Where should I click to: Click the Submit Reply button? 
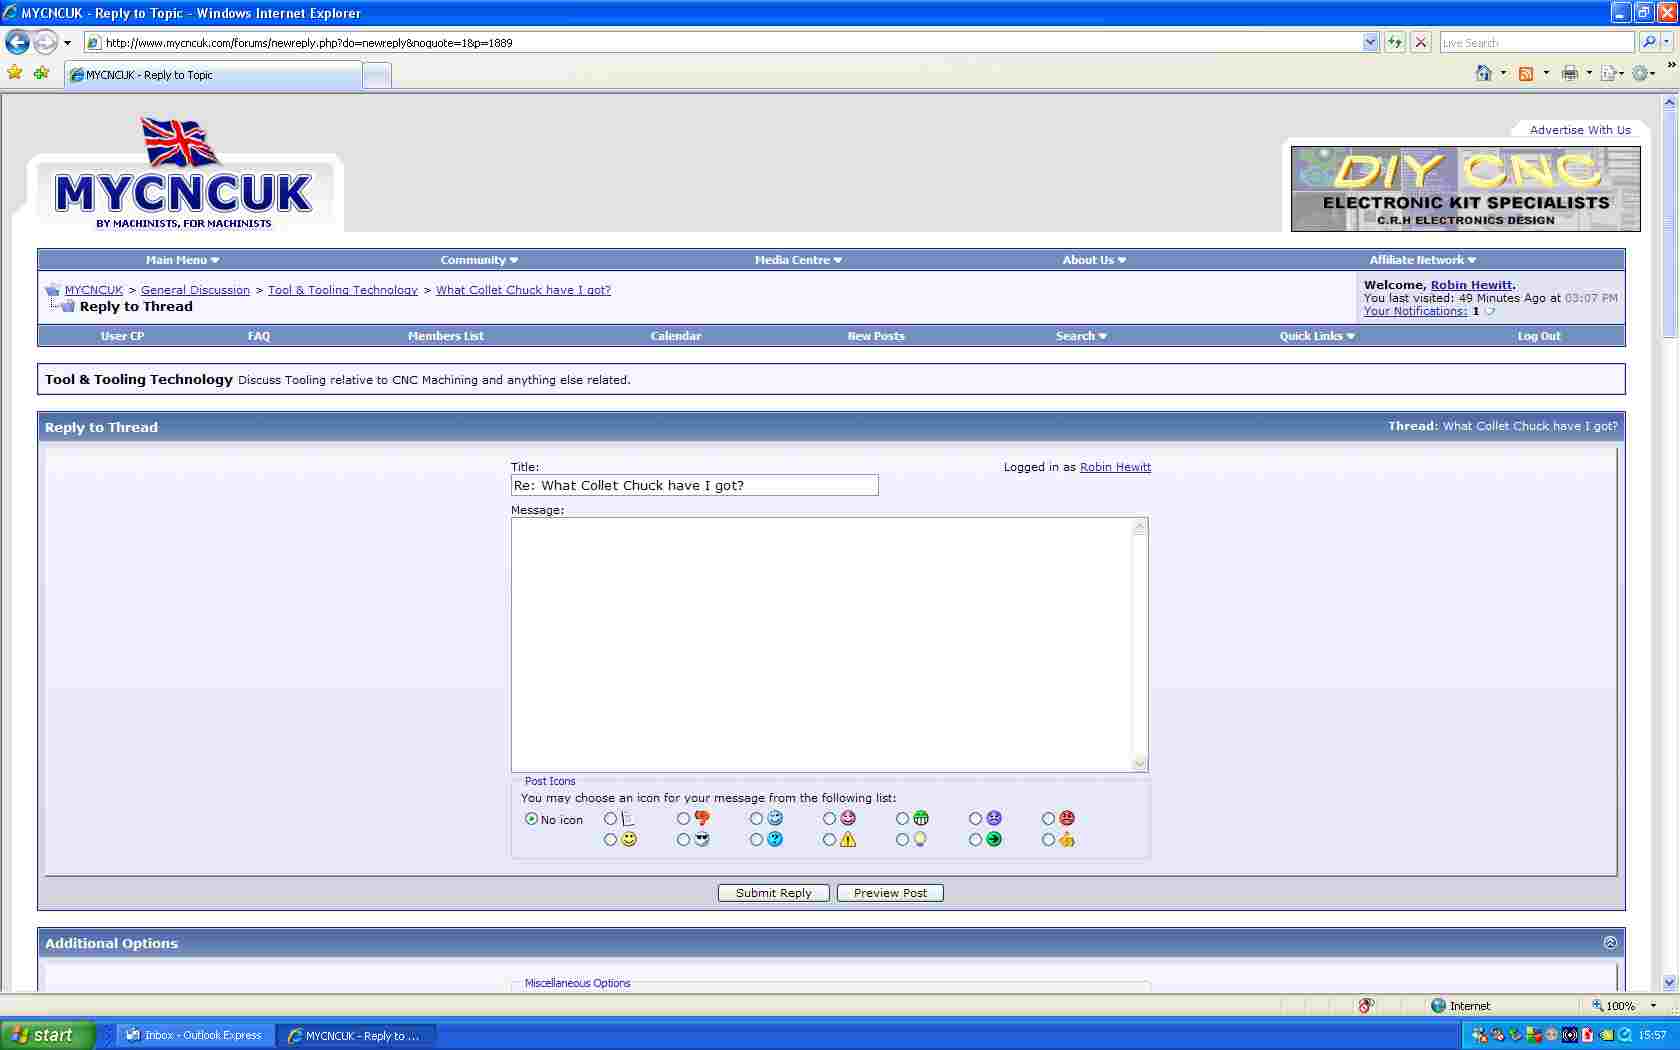point(774,893)
